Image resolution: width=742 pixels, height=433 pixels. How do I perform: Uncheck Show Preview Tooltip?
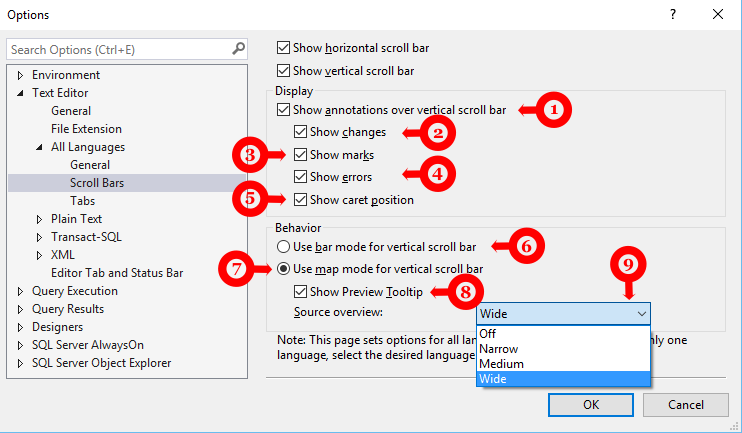301,292
